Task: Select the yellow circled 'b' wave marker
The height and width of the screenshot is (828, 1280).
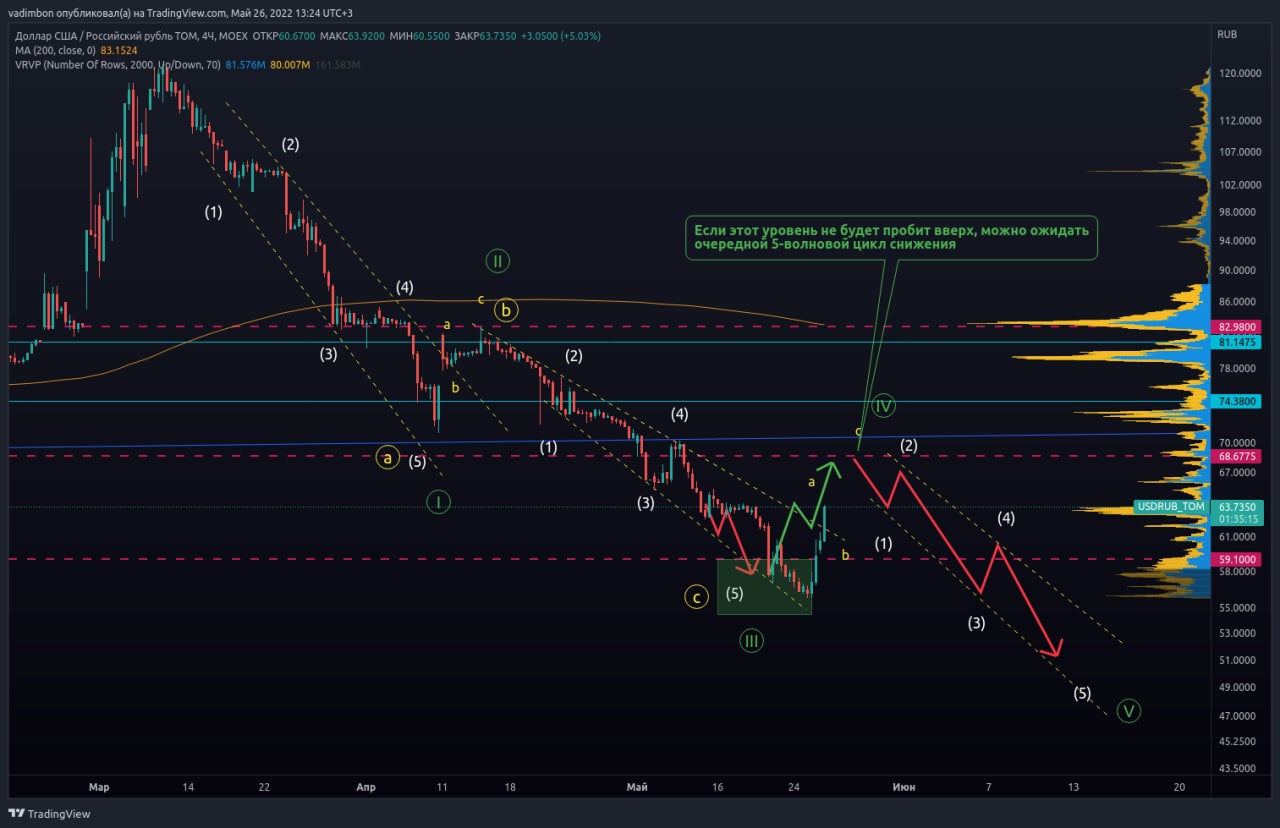Action: pyautogui.click(x=506, y=310)
